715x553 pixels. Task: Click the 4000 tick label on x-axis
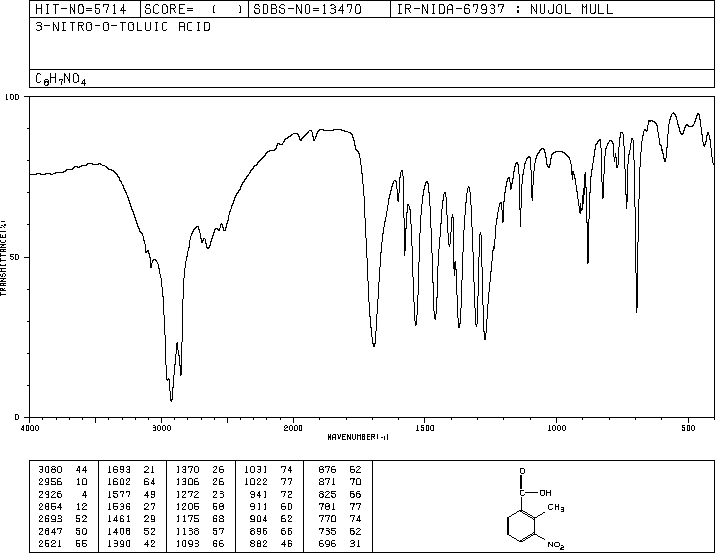pos(30,428)
